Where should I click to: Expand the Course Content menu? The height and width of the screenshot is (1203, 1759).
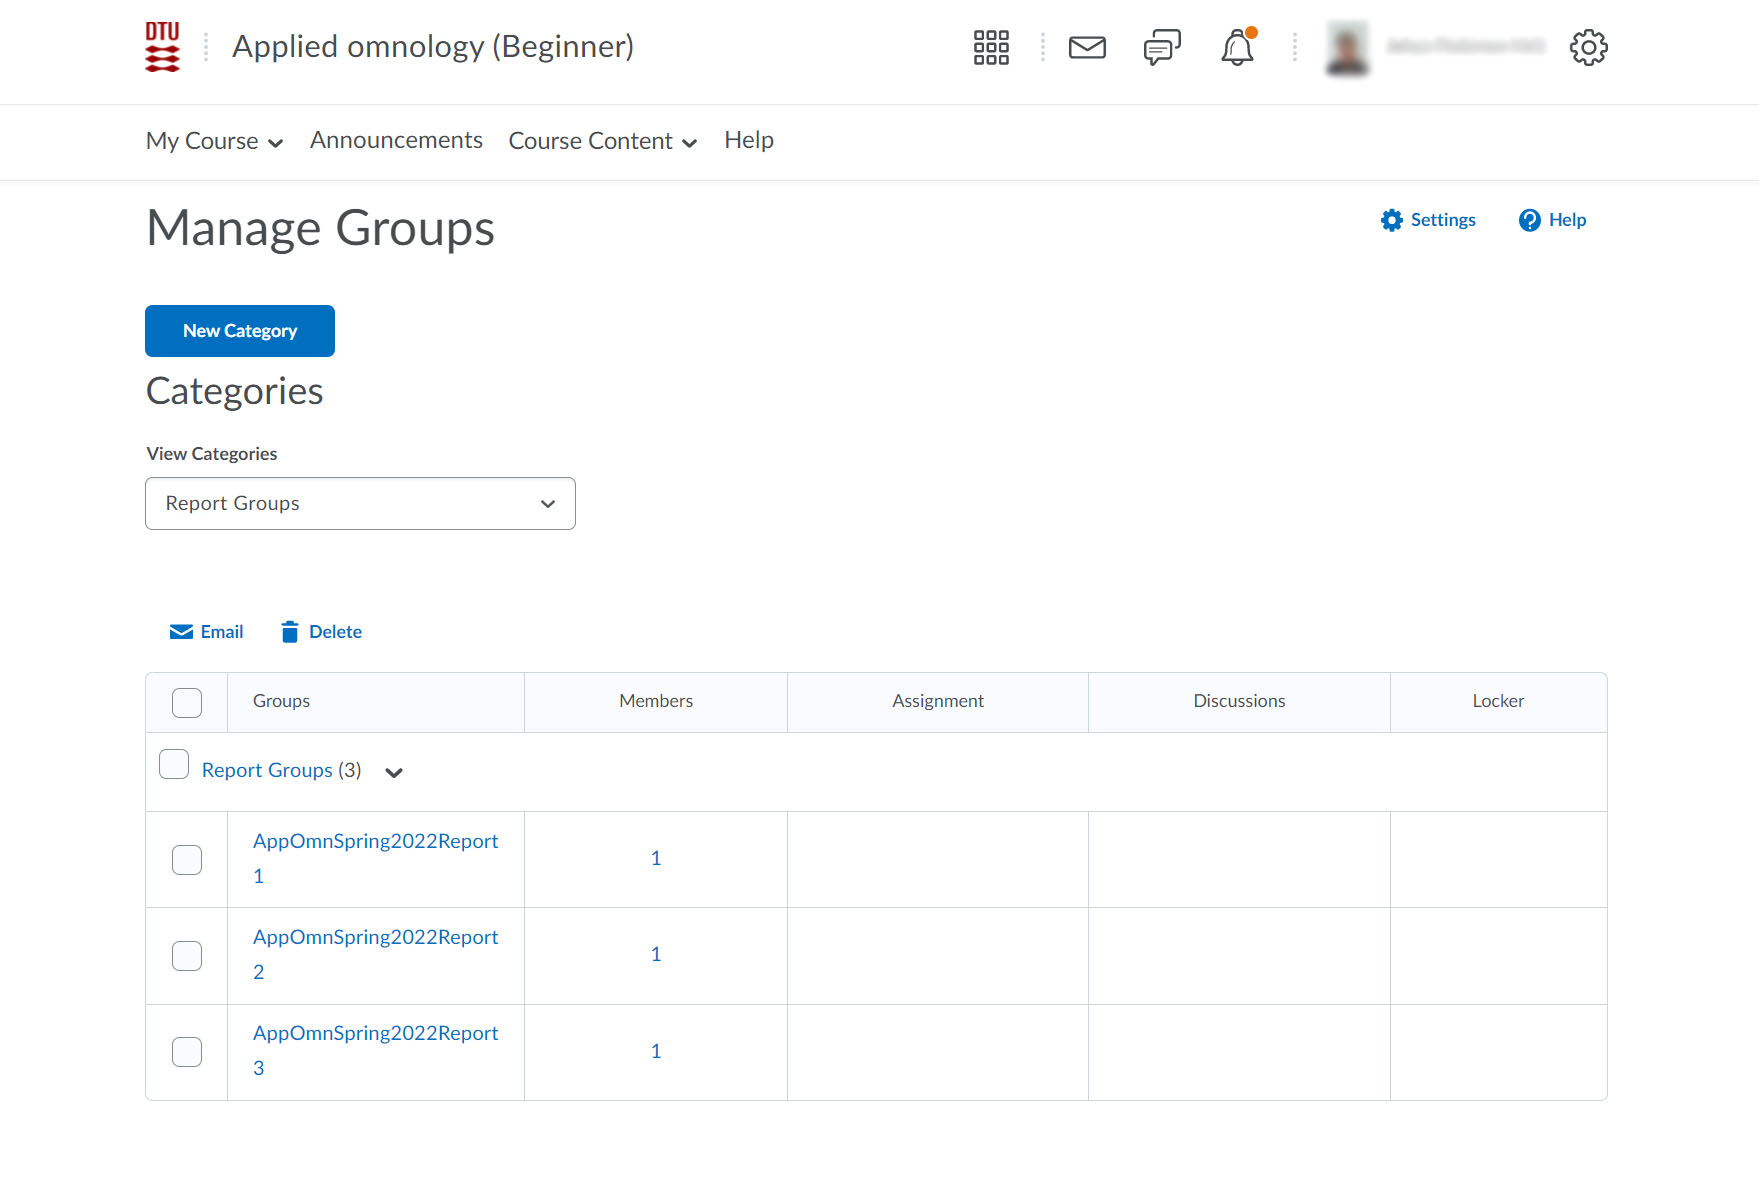(x=602, y=141)
